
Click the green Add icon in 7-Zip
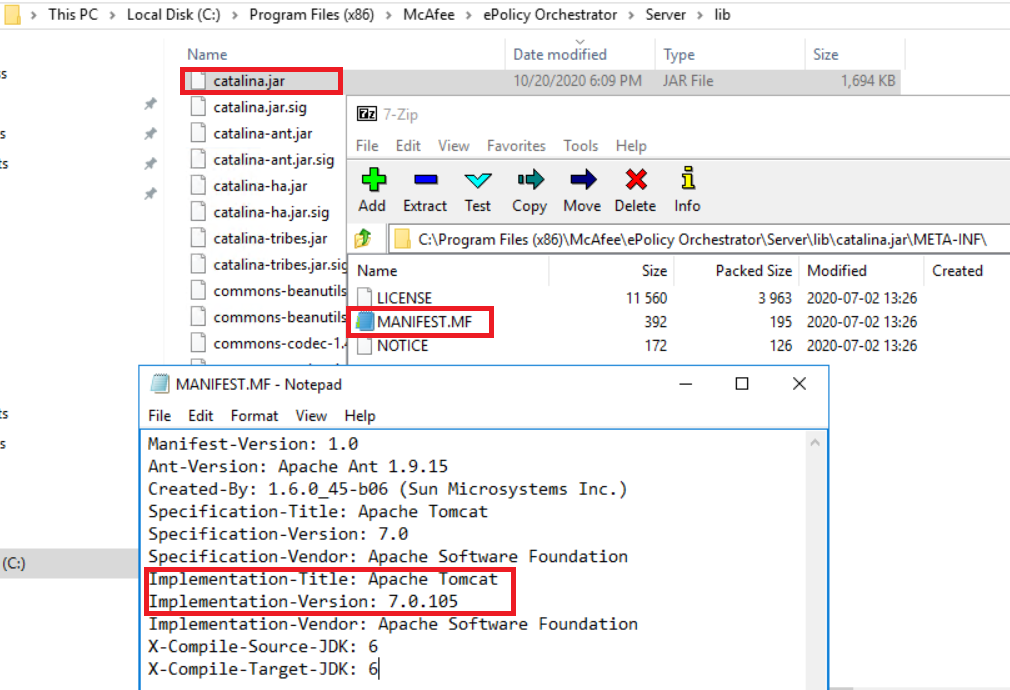tap(372, 181)
